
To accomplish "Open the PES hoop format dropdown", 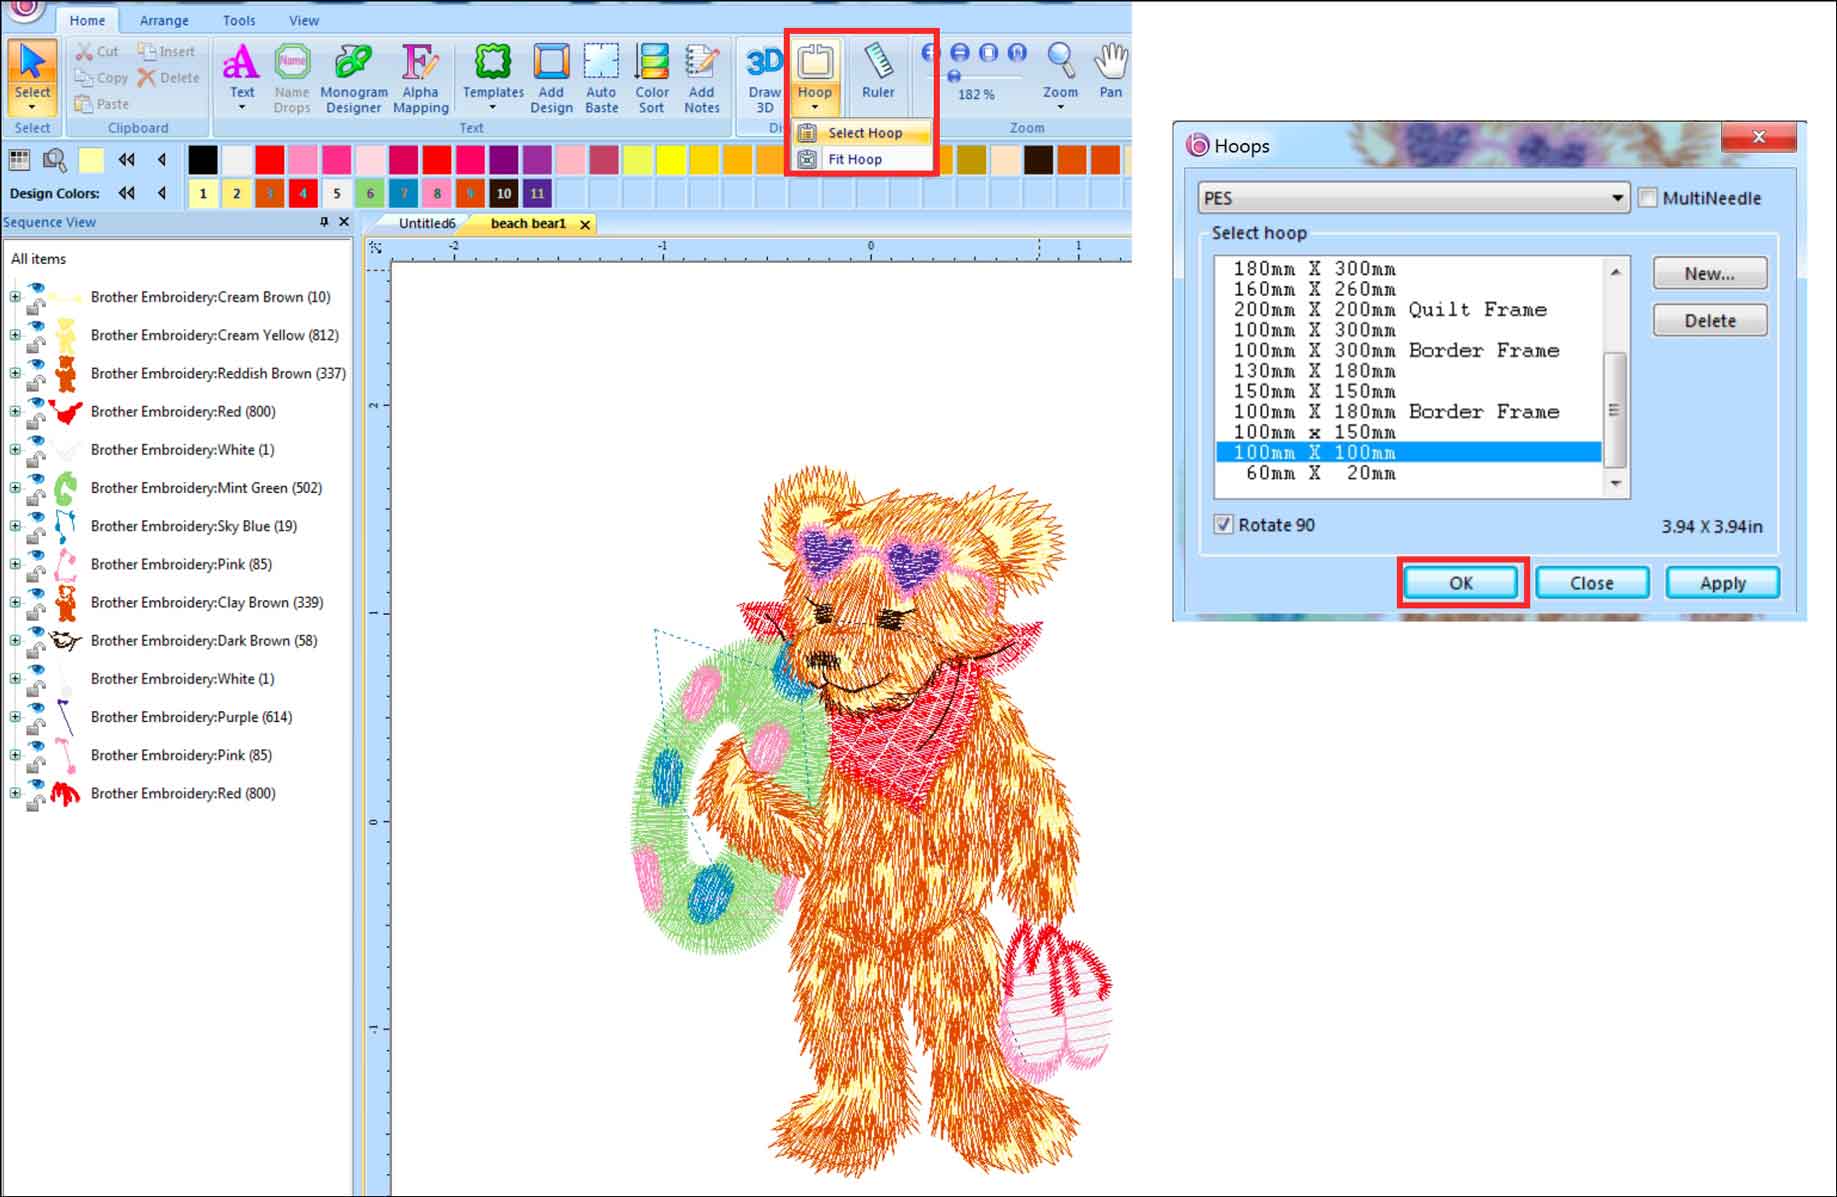I will [x=1617, y=198].
